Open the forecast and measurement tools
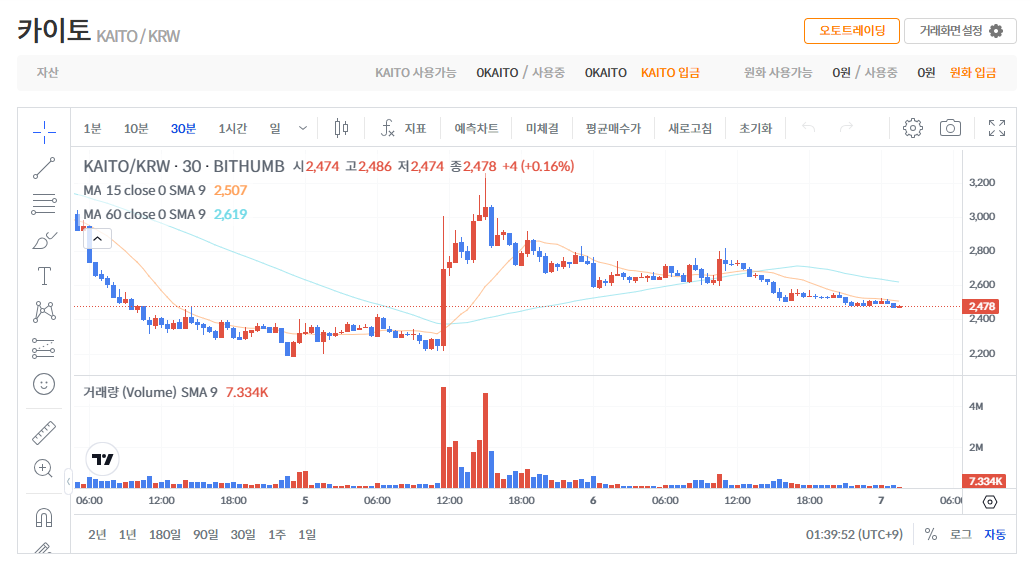This screenshot has height=564, width=1031. [x=44, y=348]
